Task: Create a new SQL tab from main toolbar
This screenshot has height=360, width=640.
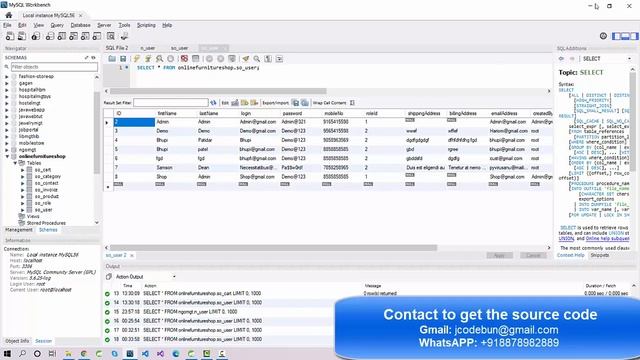Action: pos(10,36)
